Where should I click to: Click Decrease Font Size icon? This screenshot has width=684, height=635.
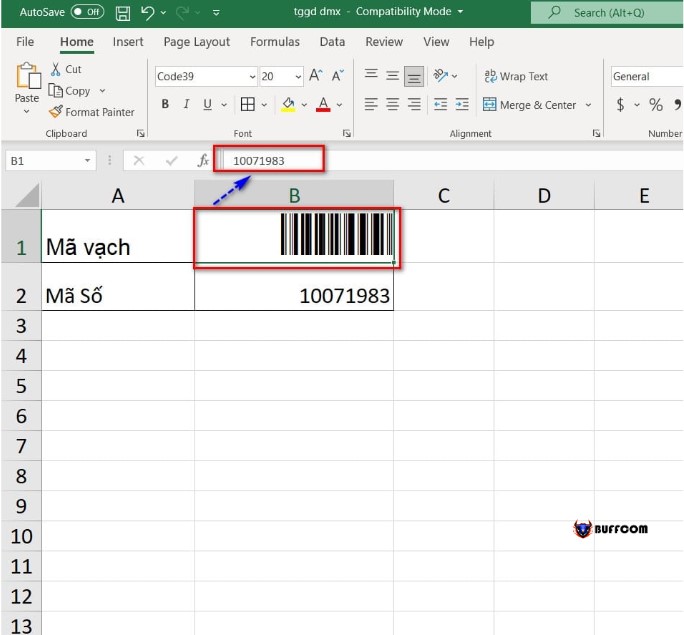pyautogui.click(x=338, y=75)
